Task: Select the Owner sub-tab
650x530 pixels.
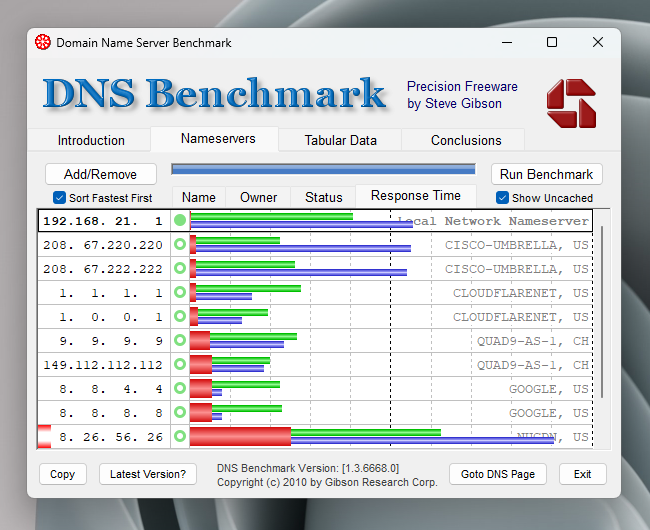Action: tap(258, 197)
